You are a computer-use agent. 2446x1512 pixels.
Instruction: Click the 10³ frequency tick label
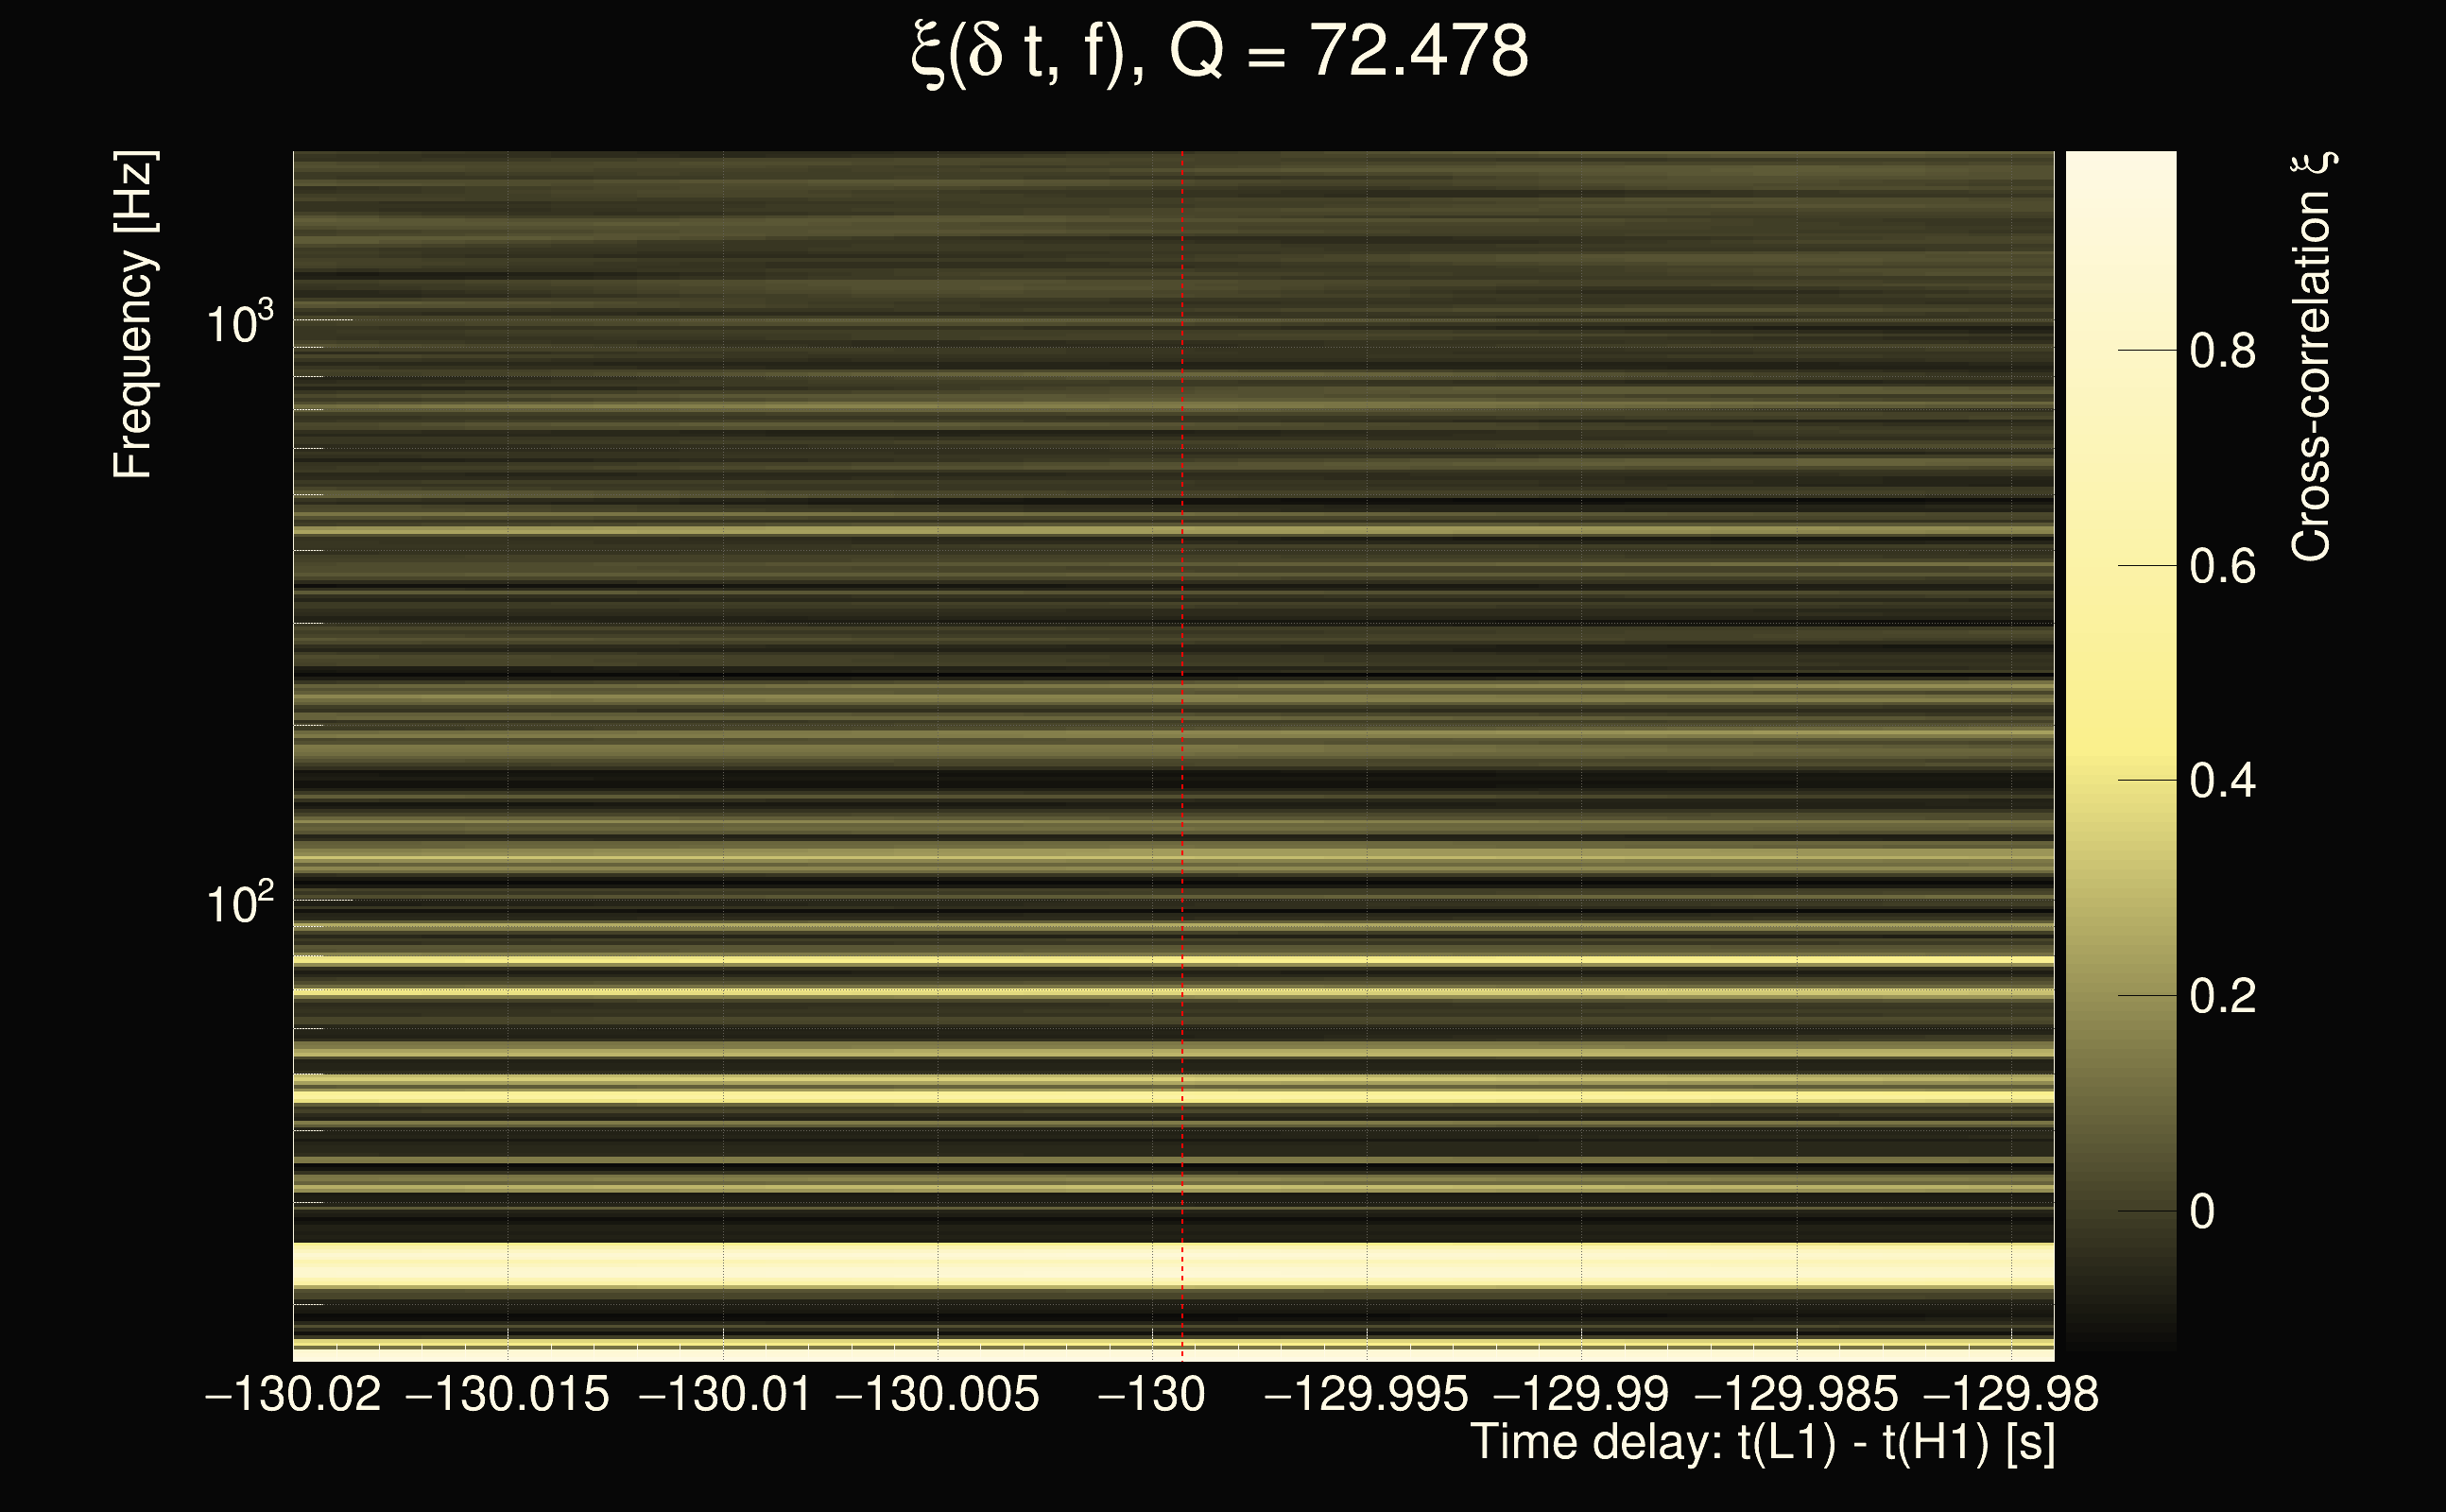pyautogui.click(x=238, y=323)
